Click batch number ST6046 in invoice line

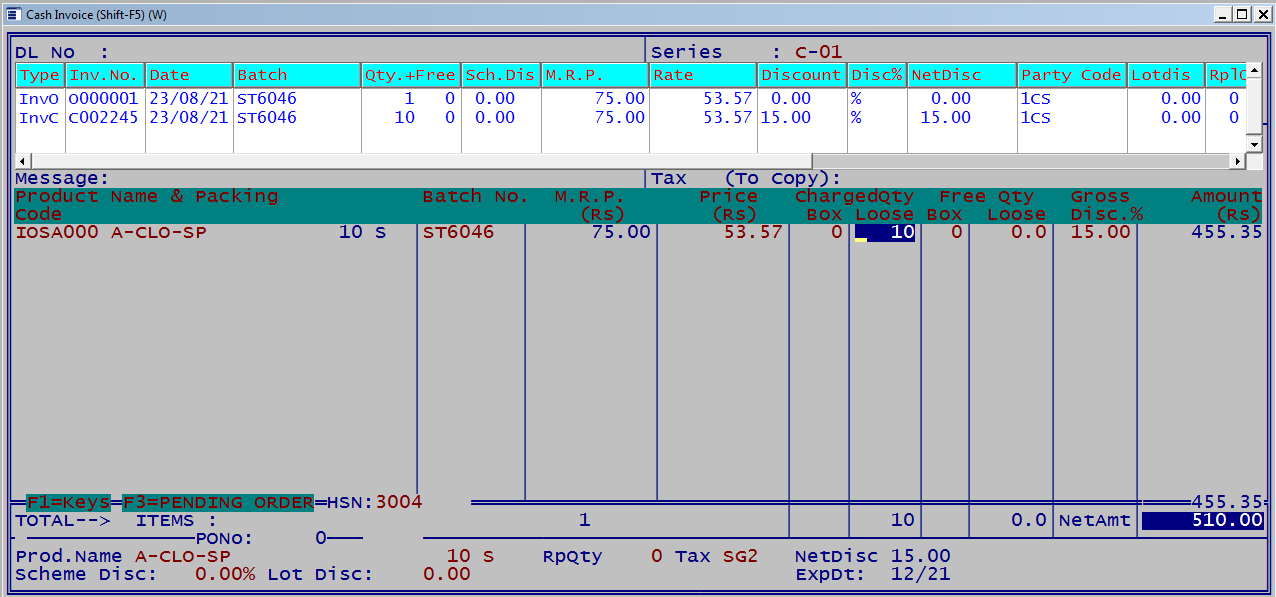click(x=459, y=232)
